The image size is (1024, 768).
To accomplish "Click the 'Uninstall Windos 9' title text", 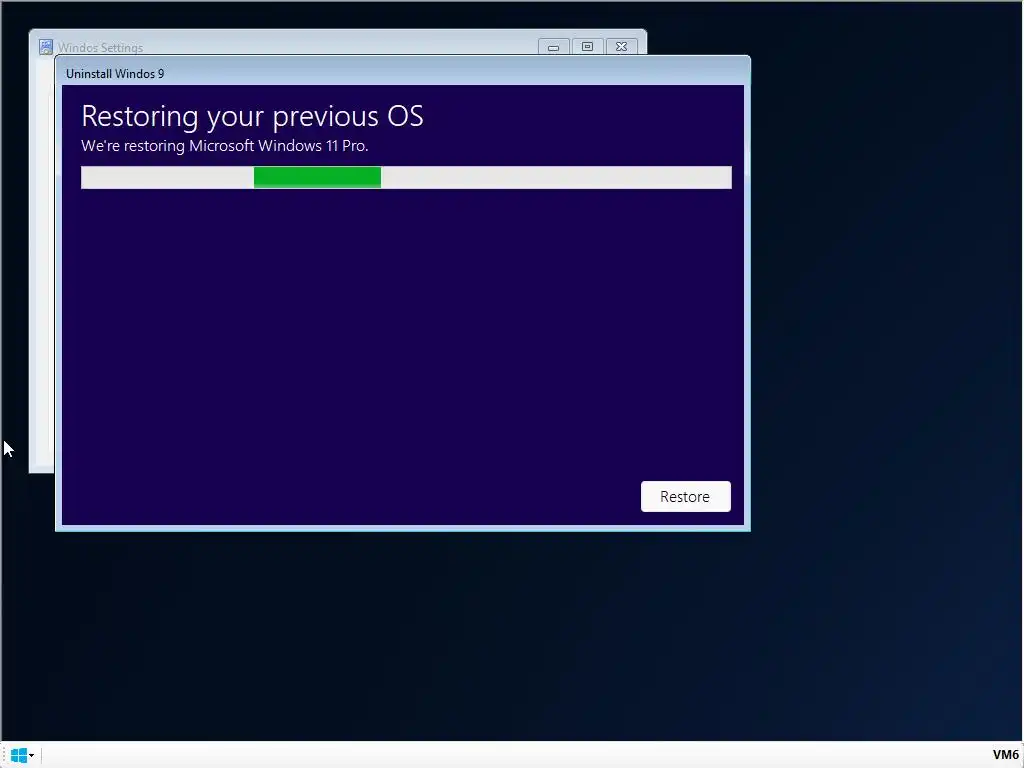I will point(115,74).
